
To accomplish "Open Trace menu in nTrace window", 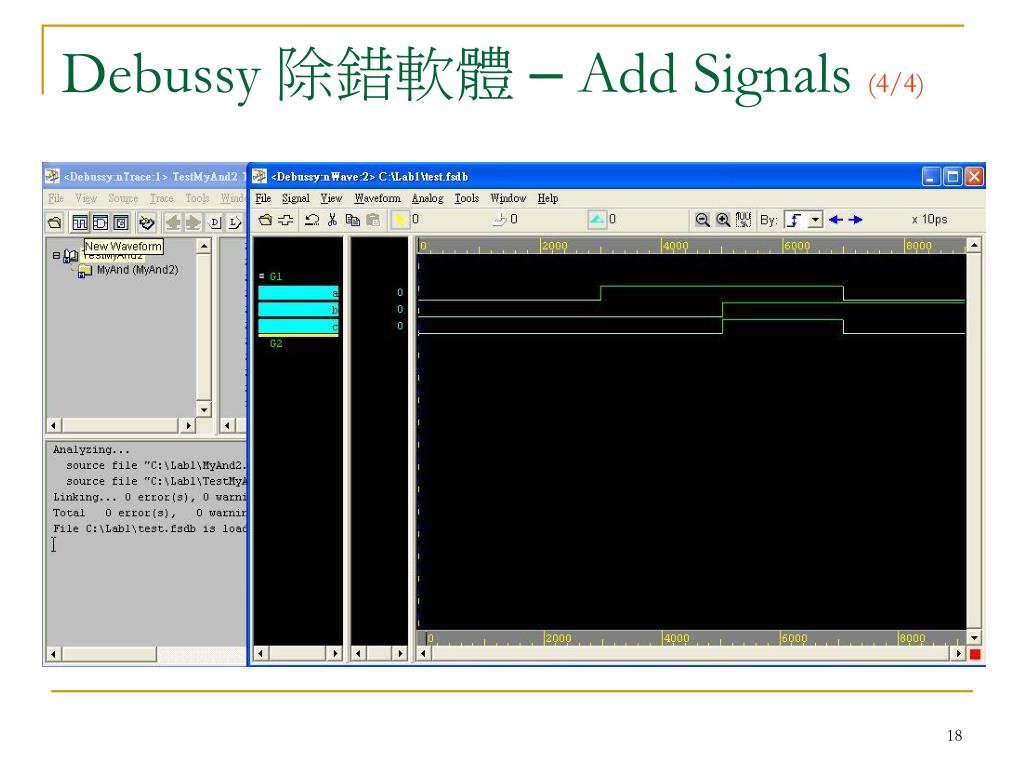I will tap(162, 198).
